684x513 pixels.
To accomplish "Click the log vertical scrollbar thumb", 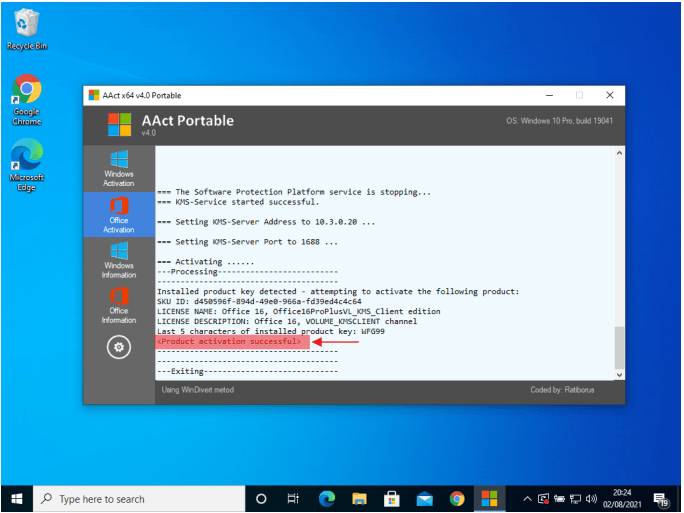I will [x=619, y=348].
